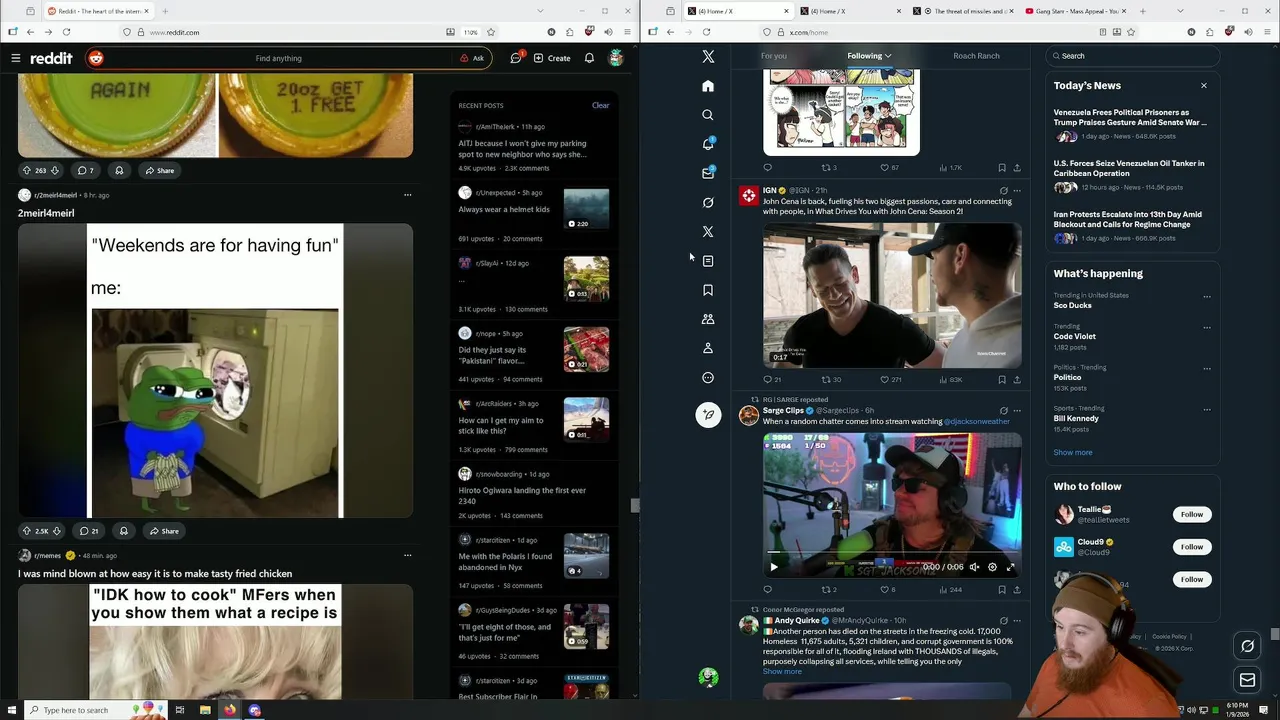
Task: Open X More options circle icon
Action: pyautogui.click(x=708, y=378)
